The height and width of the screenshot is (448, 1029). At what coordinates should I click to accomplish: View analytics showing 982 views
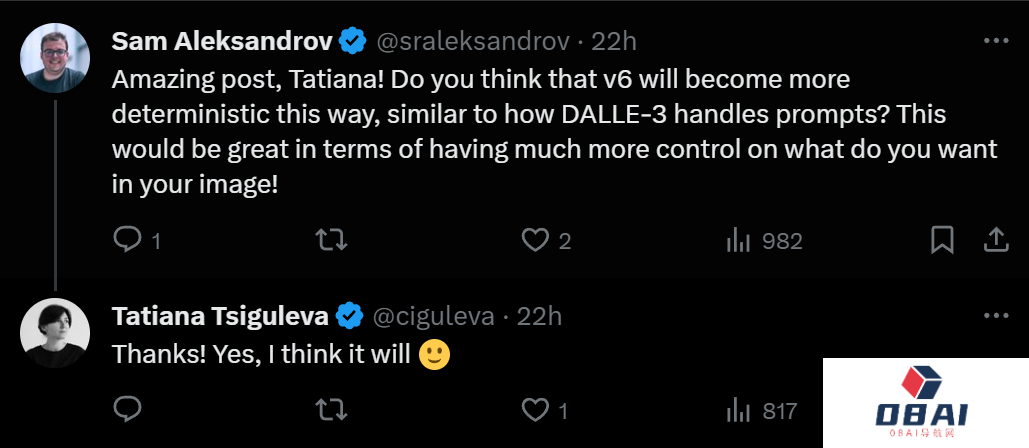tap(738, 240)
